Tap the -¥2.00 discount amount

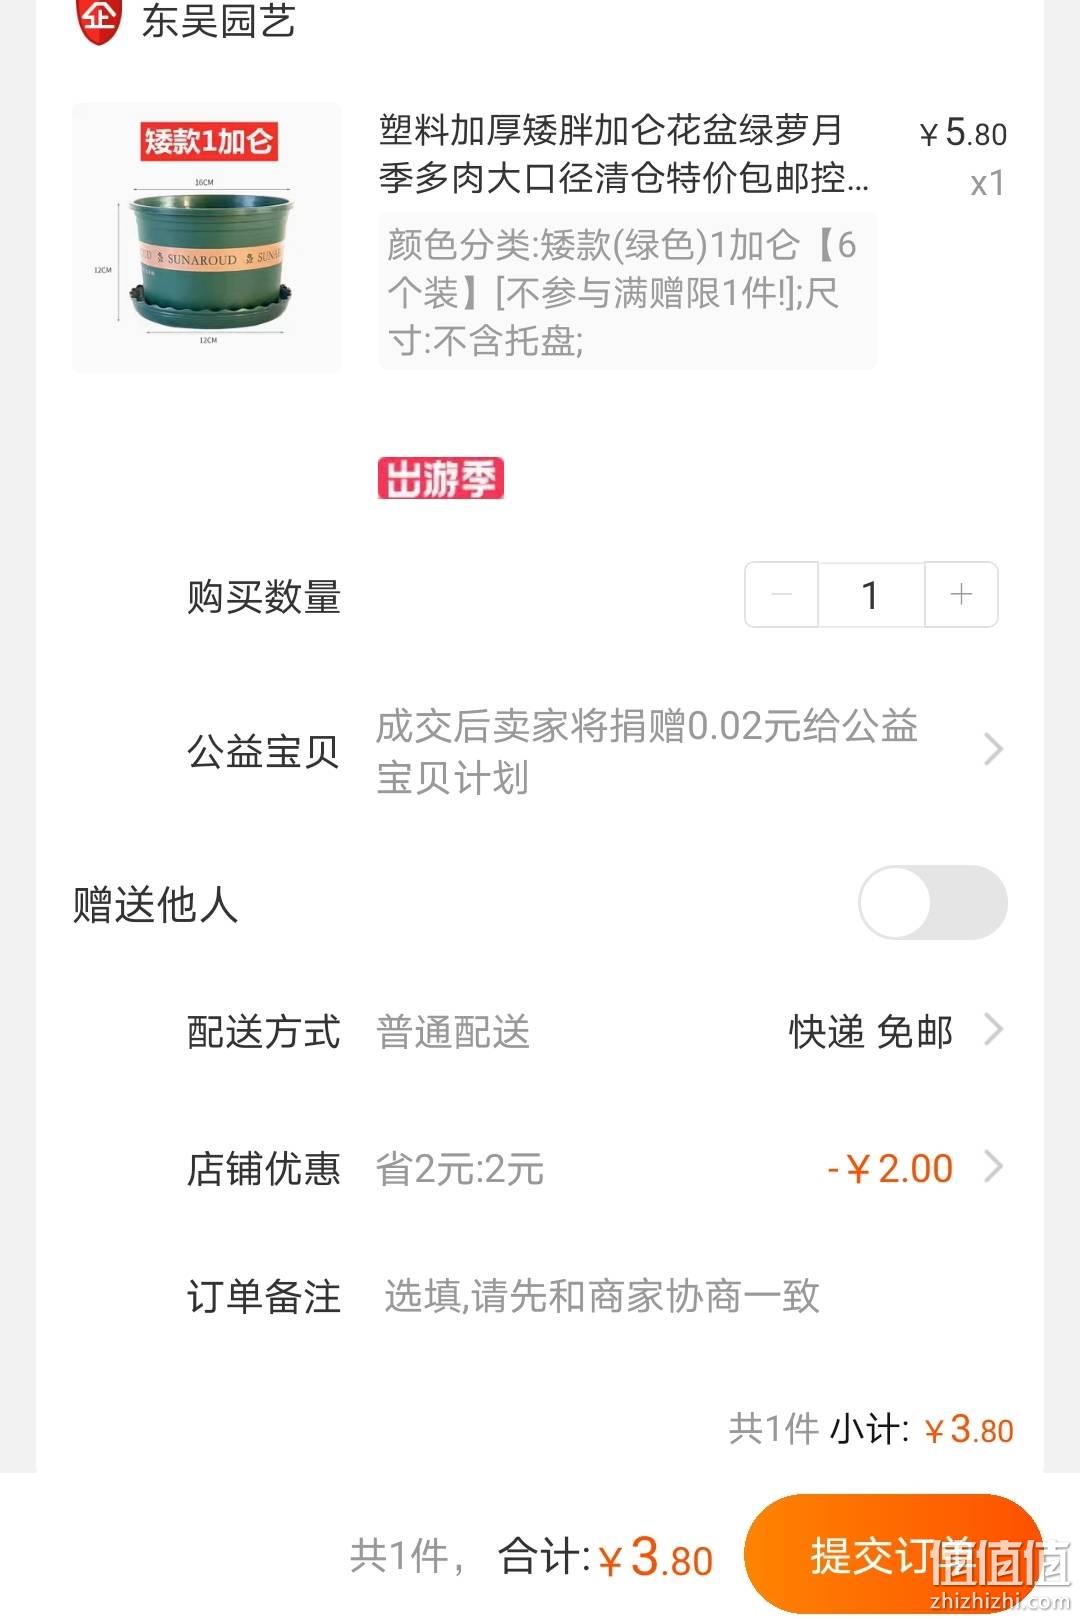tap(890, 1168)
